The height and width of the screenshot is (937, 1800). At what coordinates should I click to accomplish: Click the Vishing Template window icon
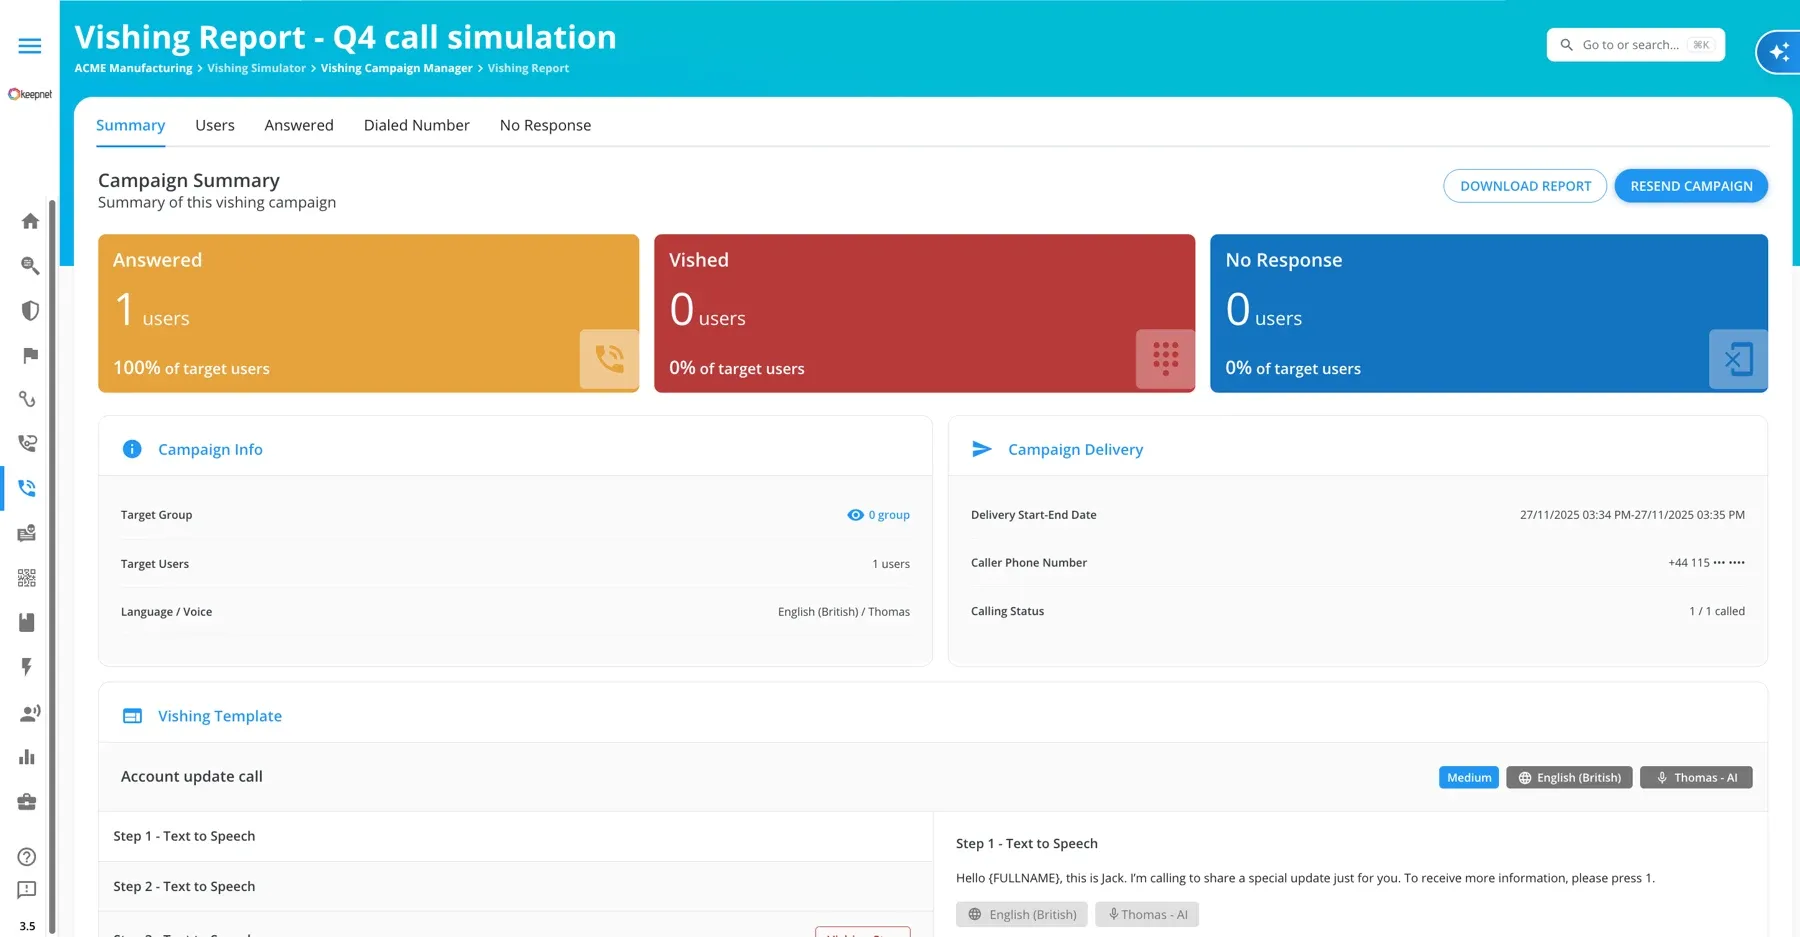pos(132,716)
